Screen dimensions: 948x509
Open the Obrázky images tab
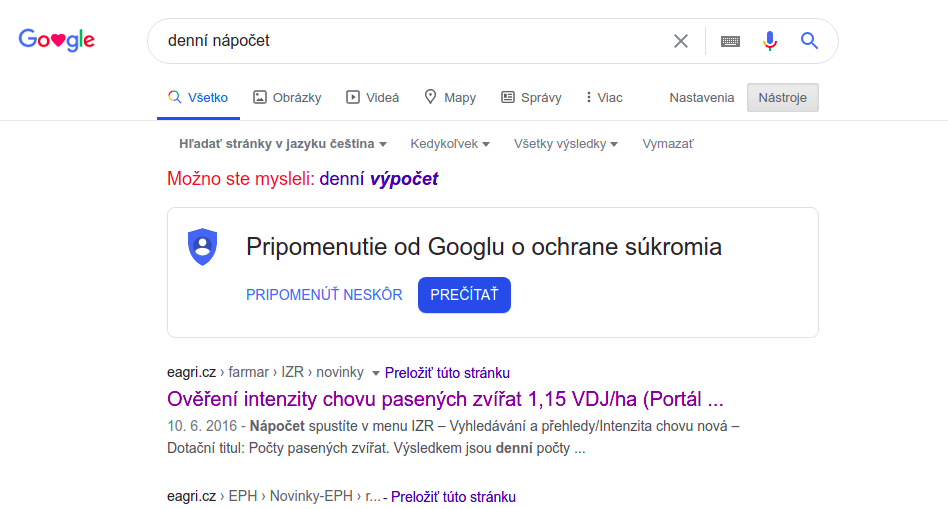287,98
